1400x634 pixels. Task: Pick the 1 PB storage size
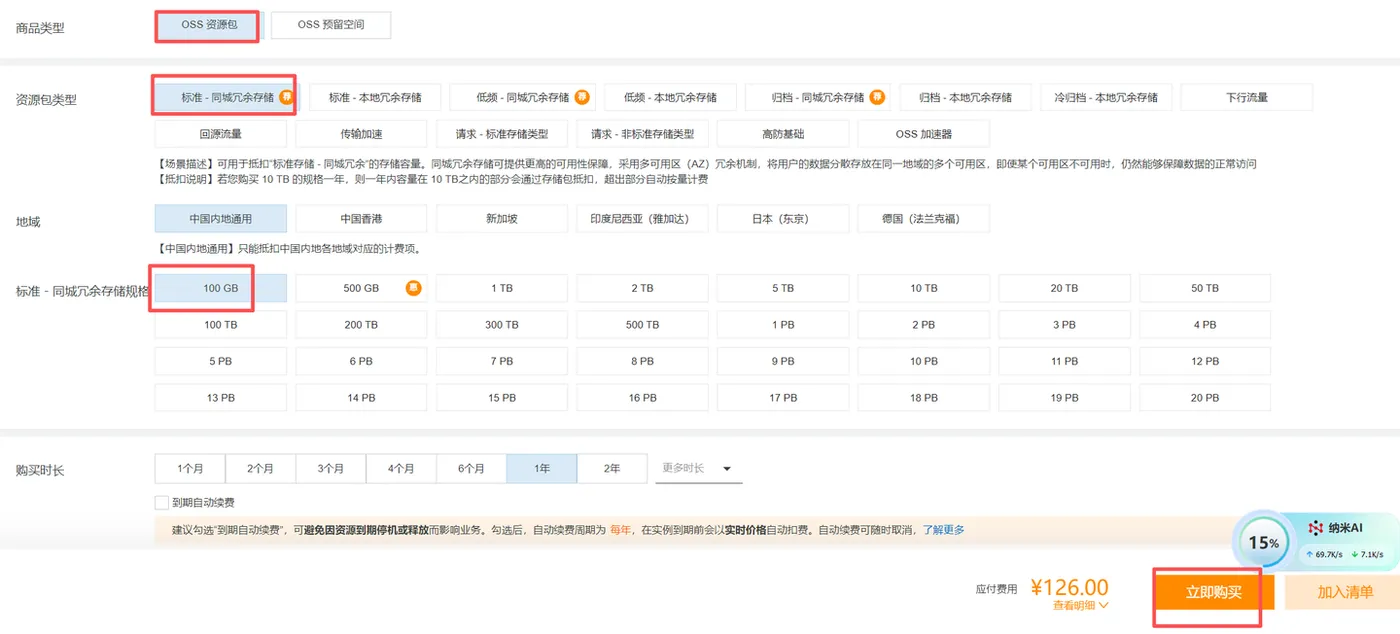click(x=782, y=325)
